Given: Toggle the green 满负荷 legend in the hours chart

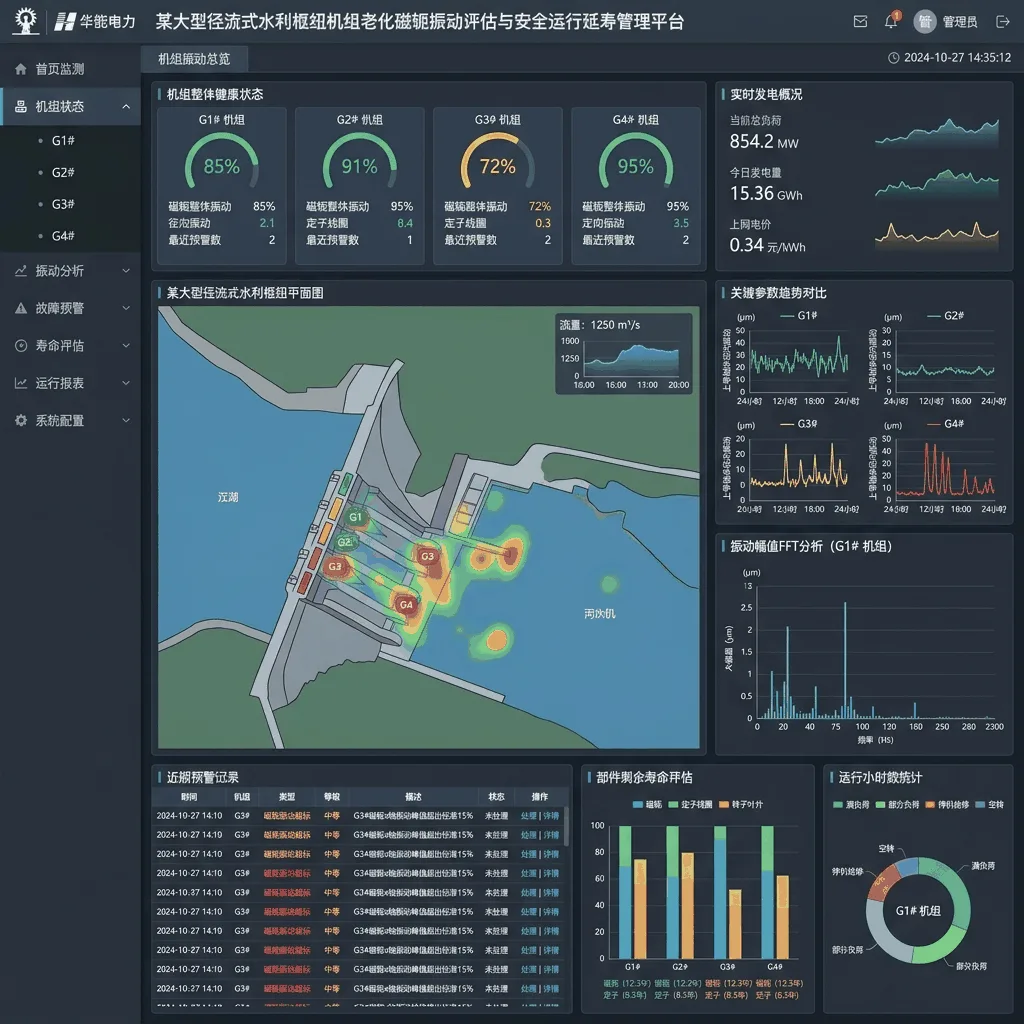Looking at the screenshot, I should pos(851,805).
